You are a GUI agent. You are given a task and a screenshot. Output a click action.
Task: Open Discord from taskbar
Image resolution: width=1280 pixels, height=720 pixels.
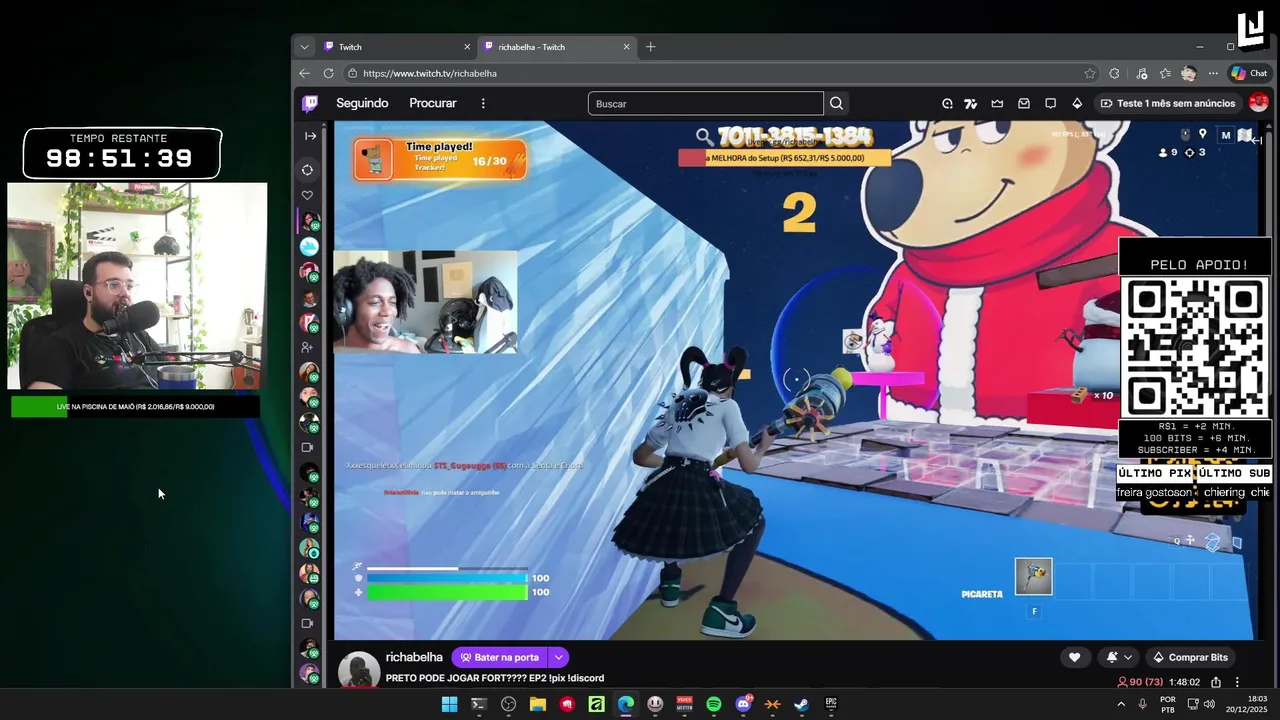click(743, 704)
